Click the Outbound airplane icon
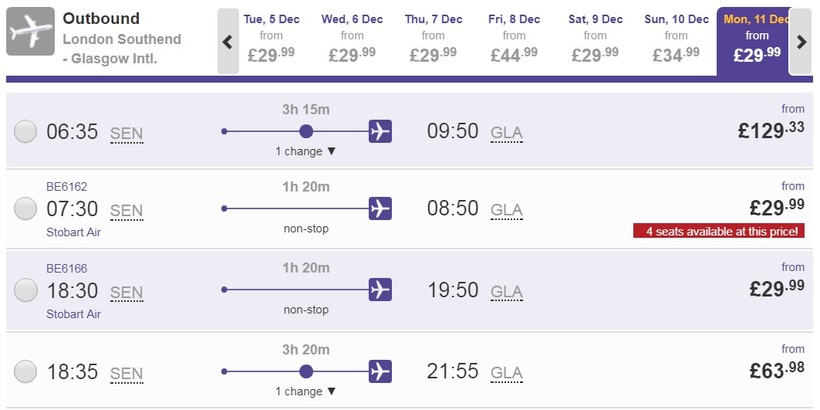The height and width of the screenshot is (410, 820). point(31,32)
